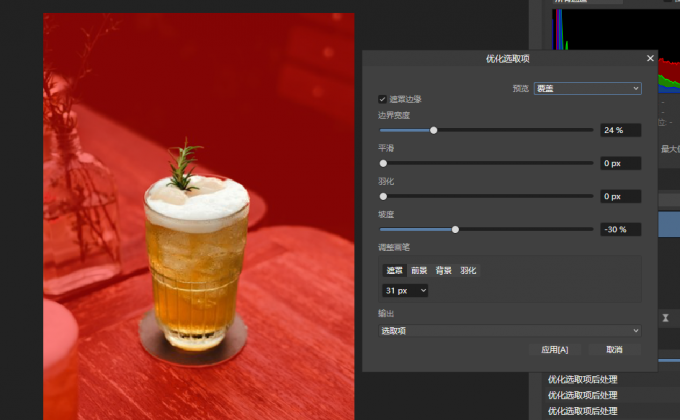Click the hourglass icon in right panel
The width and height of the screenshot is (680, 420).
pos(665,318)
